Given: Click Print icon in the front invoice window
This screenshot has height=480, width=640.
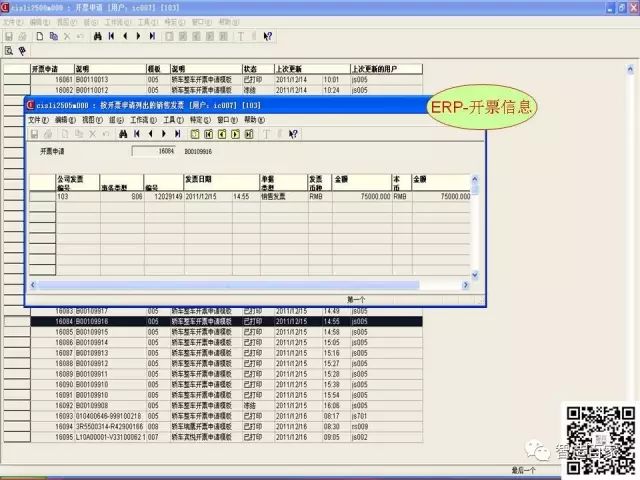Looking at the screenshot, I should 48,134.
